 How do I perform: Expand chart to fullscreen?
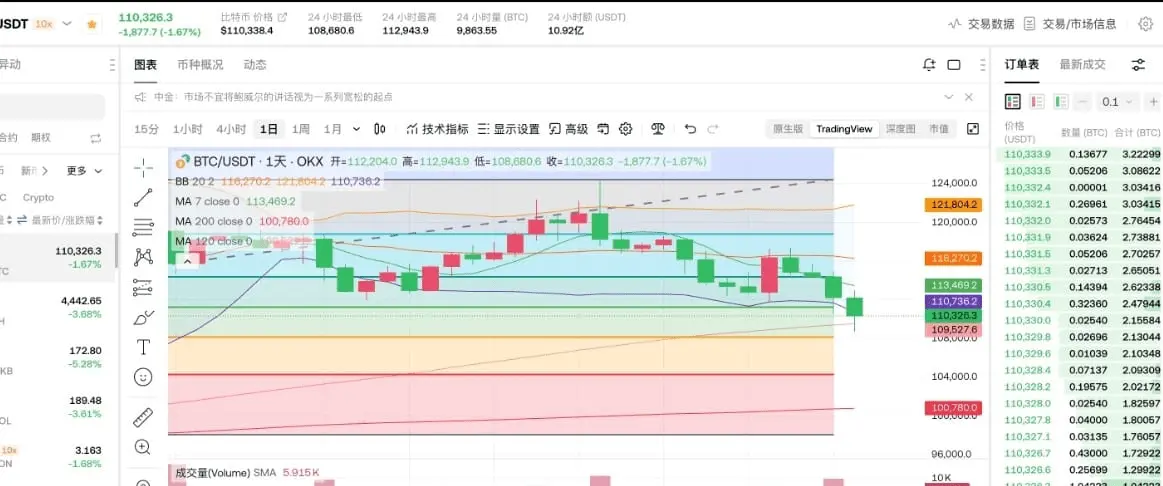click(x=973, y=129)
